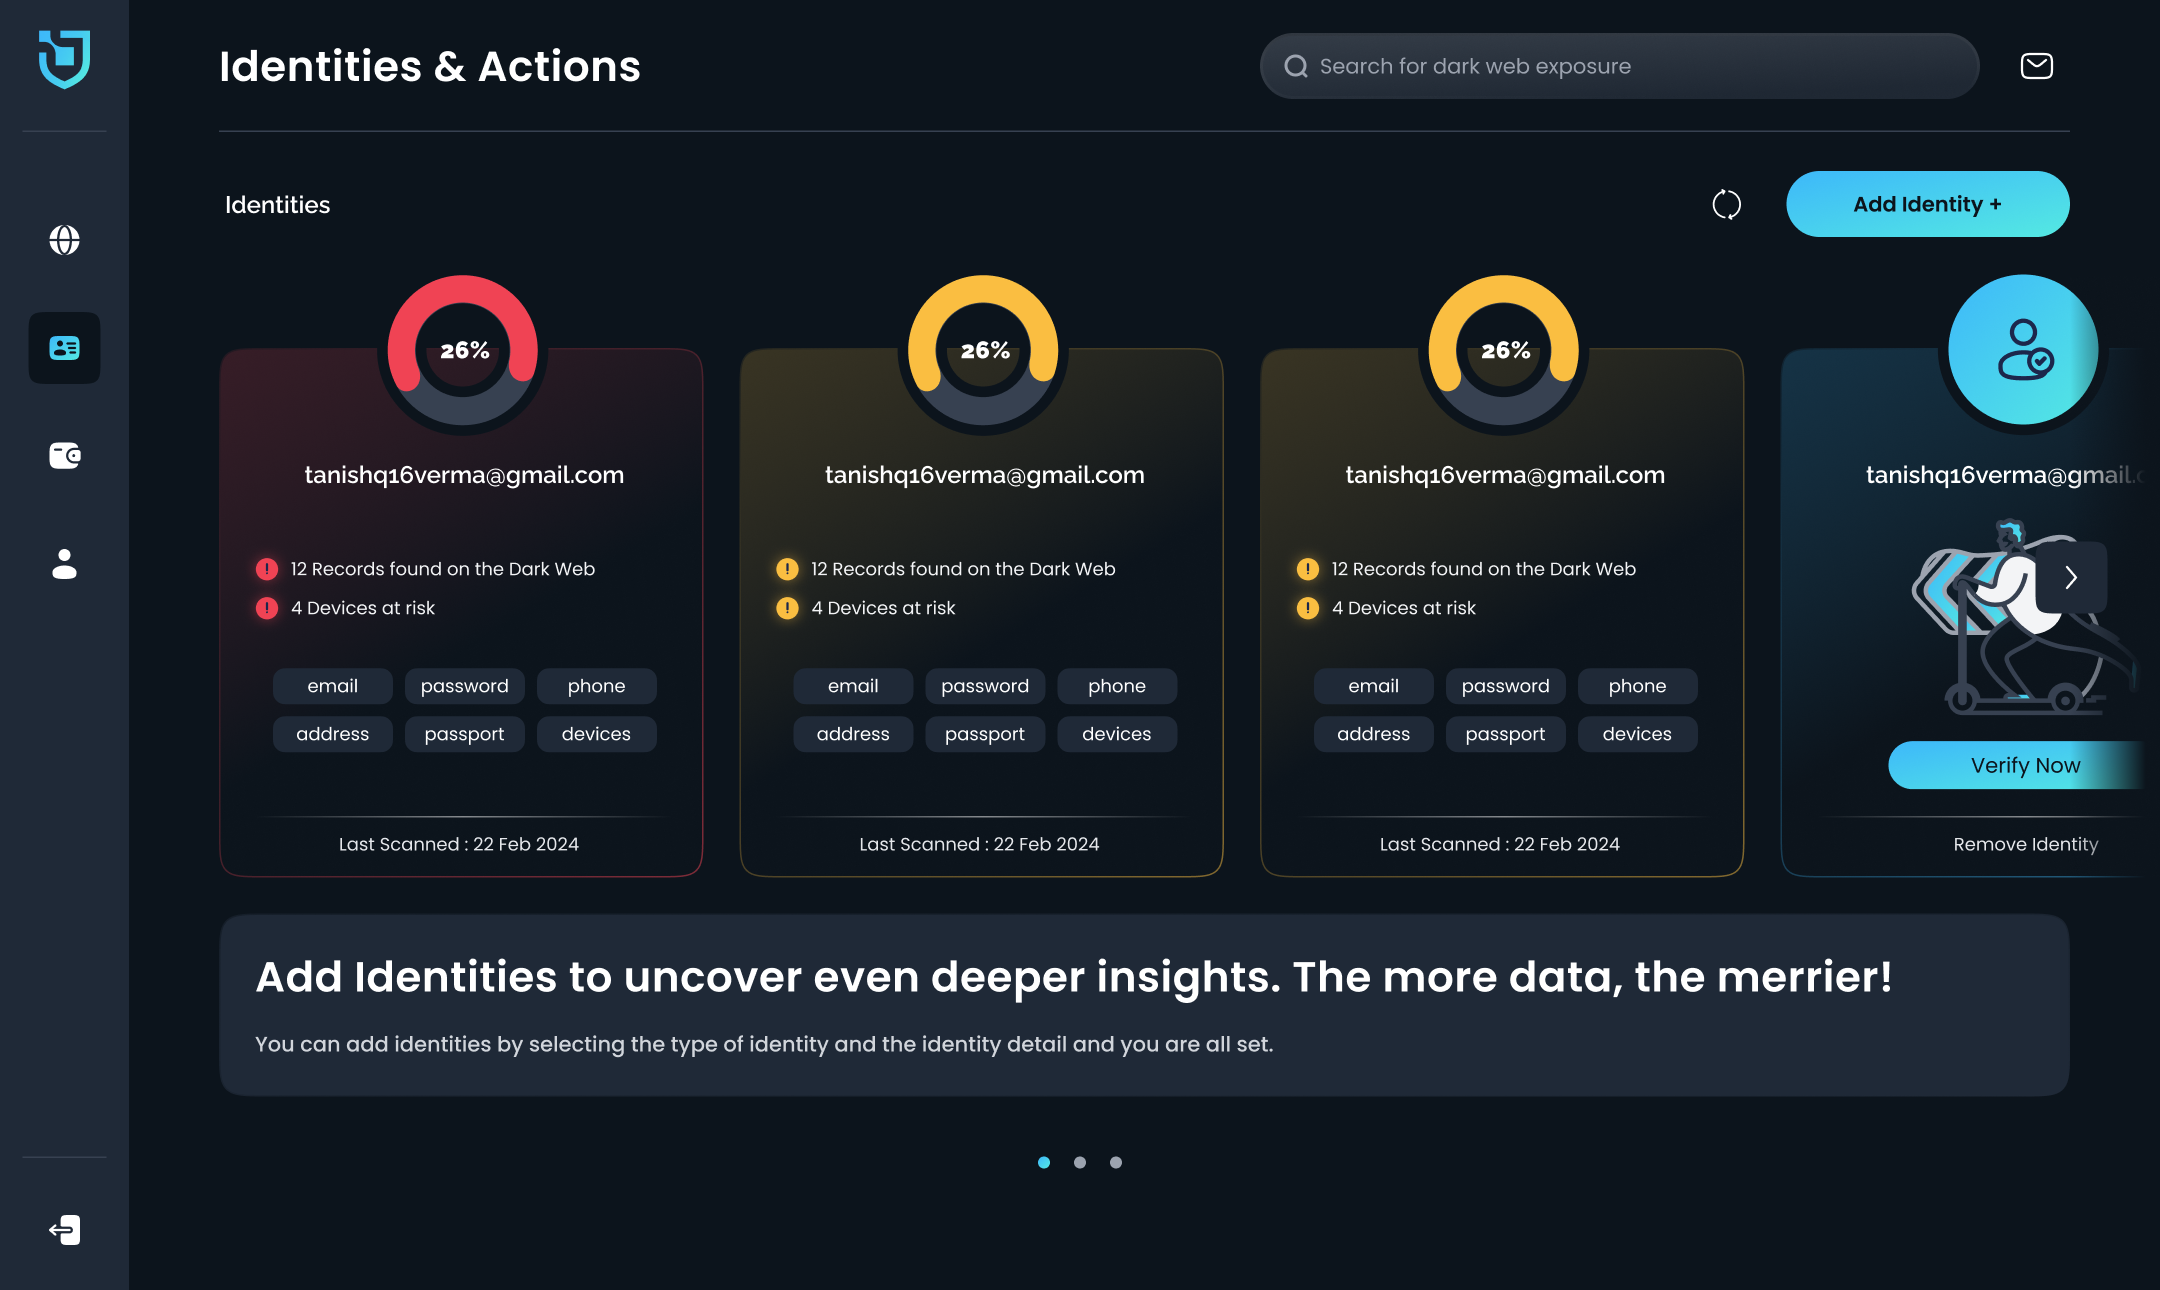Open the wallet sidebar icon

[x=64, y=456]
